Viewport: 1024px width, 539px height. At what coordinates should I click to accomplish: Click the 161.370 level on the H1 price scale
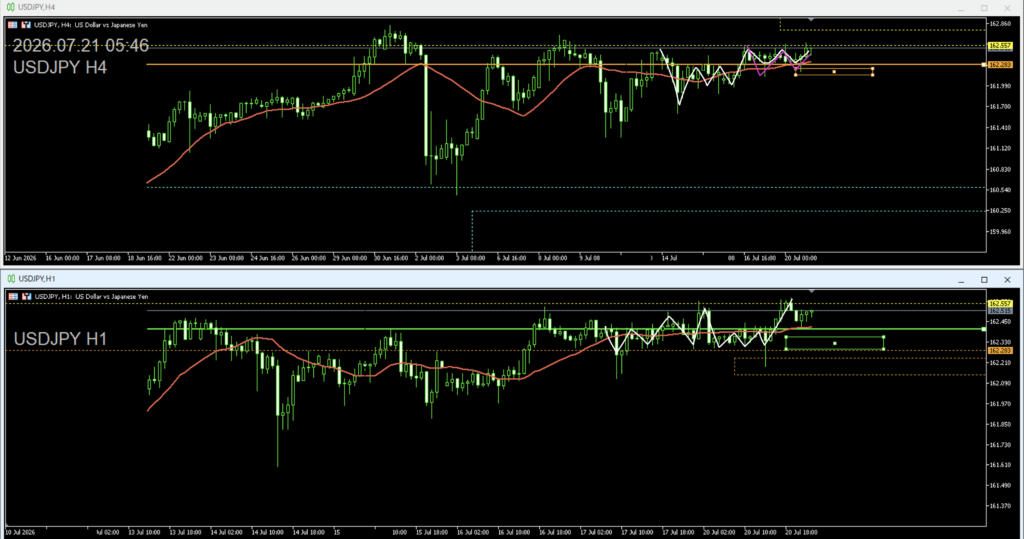point(1000,506)
